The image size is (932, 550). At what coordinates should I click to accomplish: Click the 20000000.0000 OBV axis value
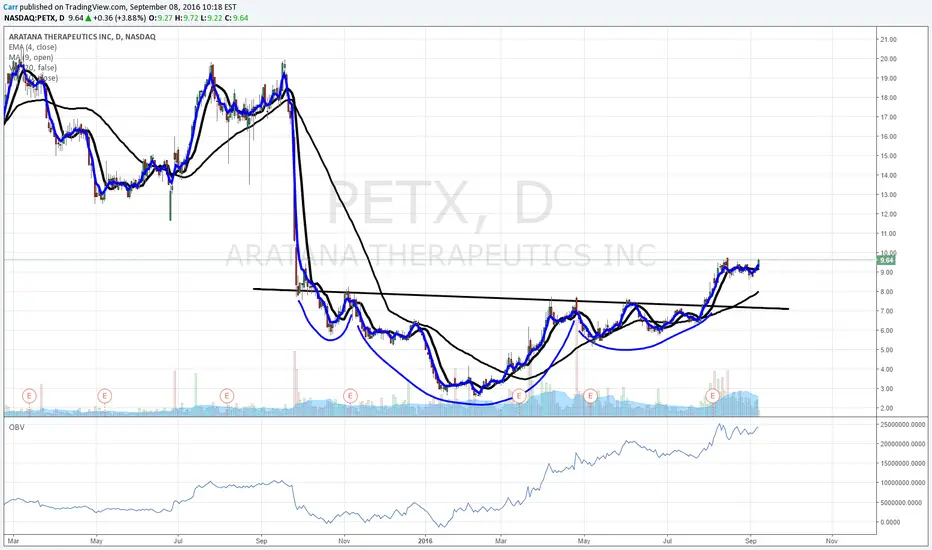(x=902, y=444)
